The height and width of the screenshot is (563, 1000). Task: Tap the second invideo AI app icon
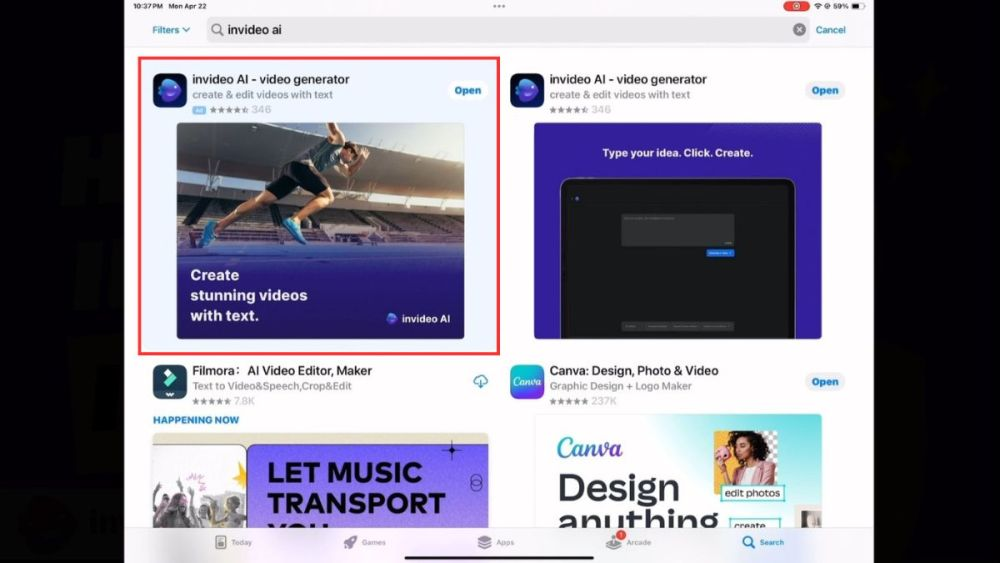(527, 90)
